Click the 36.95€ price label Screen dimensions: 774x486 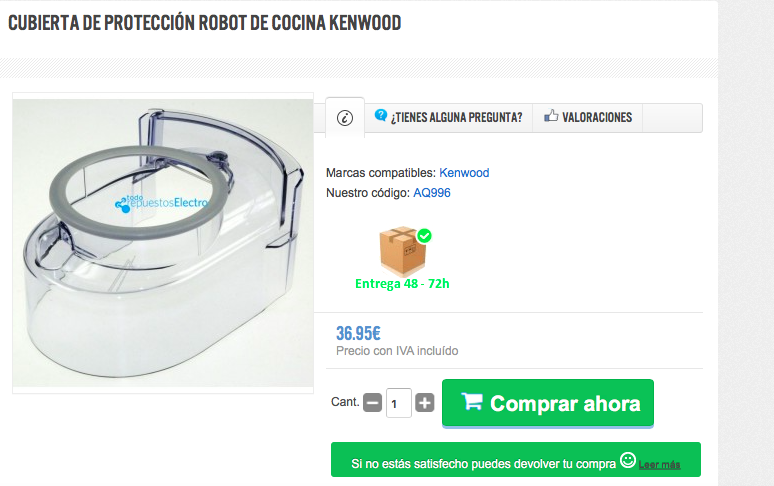[x=358, y=334]
